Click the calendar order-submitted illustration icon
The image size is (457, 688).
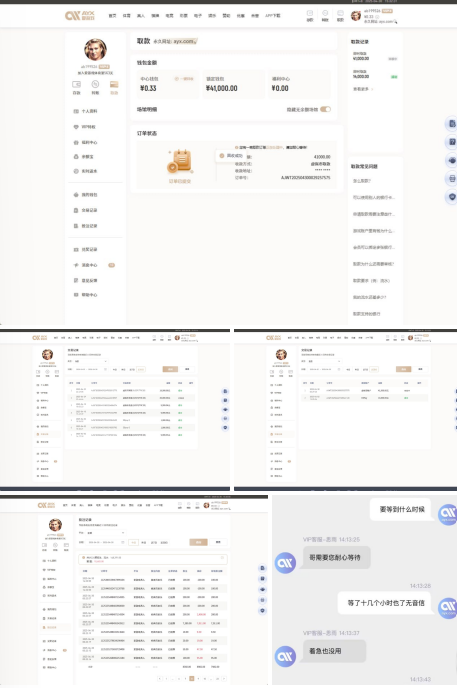pyautogui.click(x=179, y=161)
